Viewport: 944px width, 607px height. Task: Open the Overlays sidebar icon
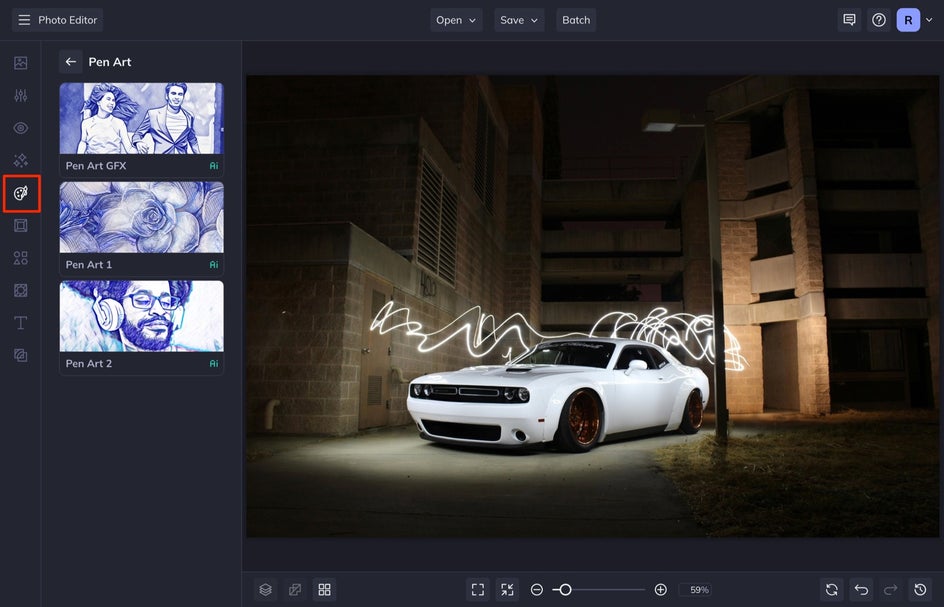pos(20,290)
